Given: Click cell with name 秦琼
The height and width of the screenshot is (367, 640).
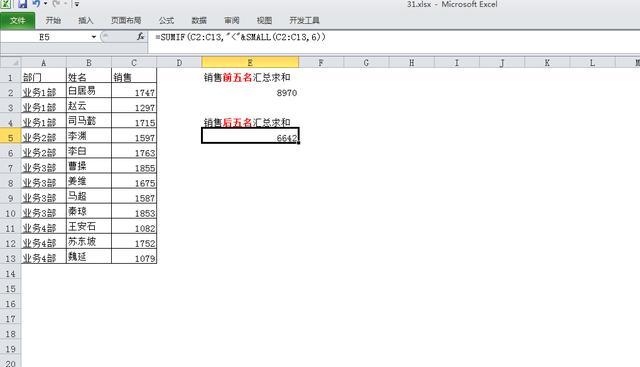Looking at the screenshot, I should click(x=89, y=212).
